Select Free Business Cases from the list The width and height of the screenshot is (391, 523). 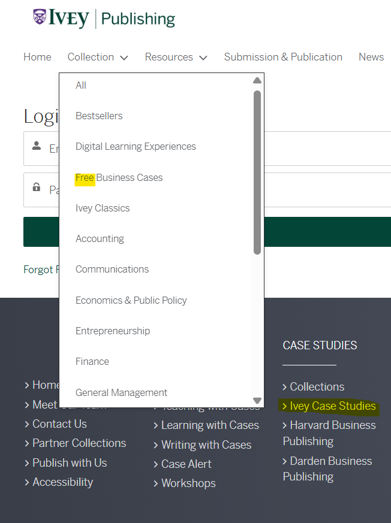119,177
